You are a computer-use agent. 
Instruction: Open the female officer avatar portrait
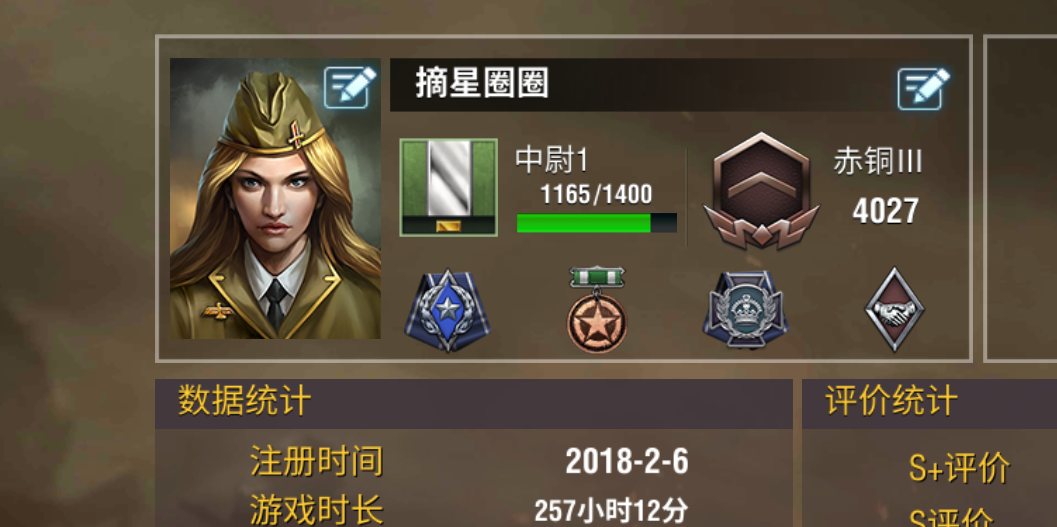coord(275,198)
